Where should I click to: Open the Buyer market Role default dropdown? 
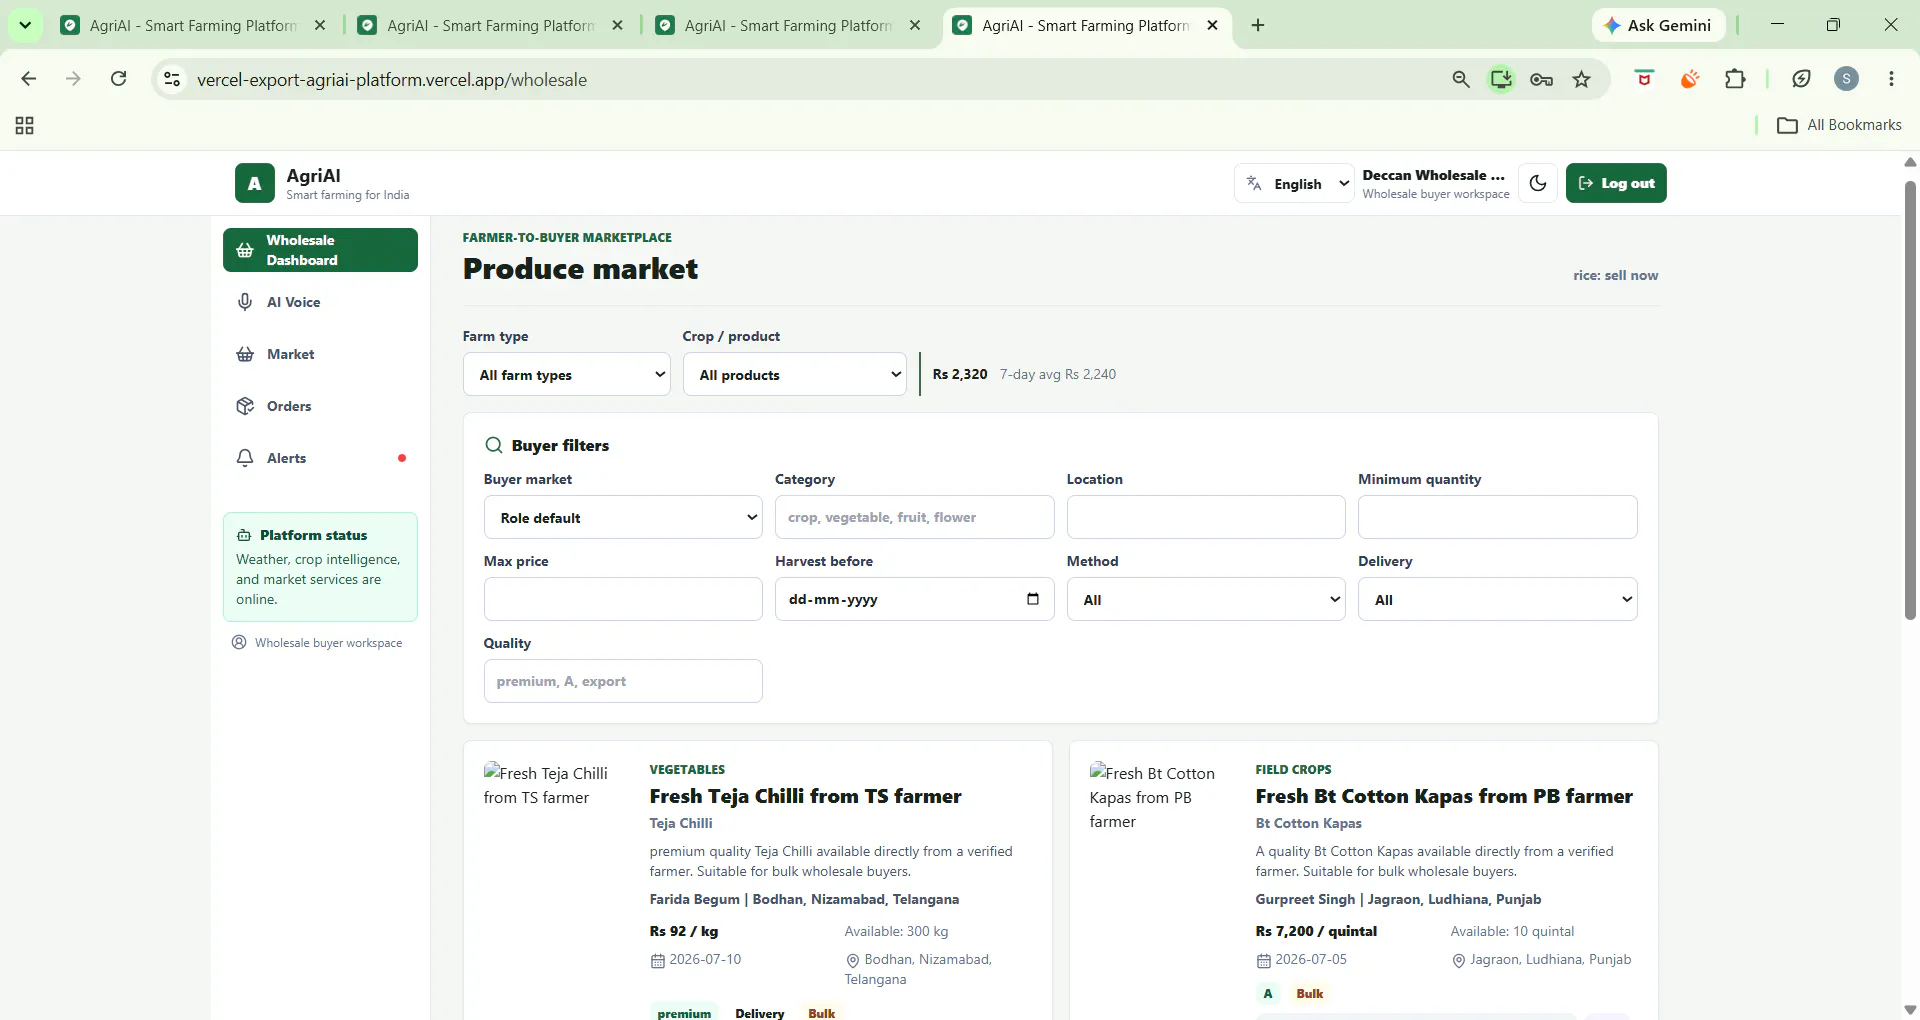[623, 517]
